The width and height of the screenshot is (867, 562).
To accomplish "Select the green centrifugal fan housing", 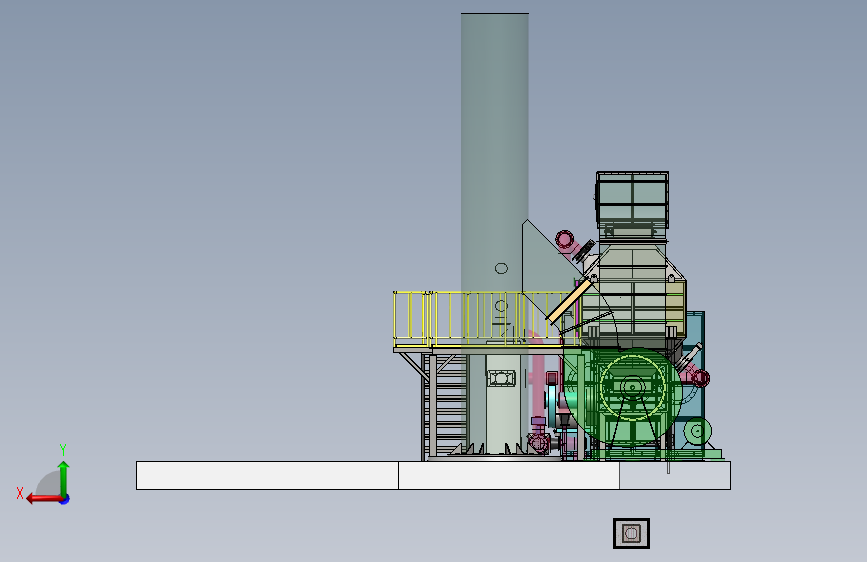I will 623,396.
